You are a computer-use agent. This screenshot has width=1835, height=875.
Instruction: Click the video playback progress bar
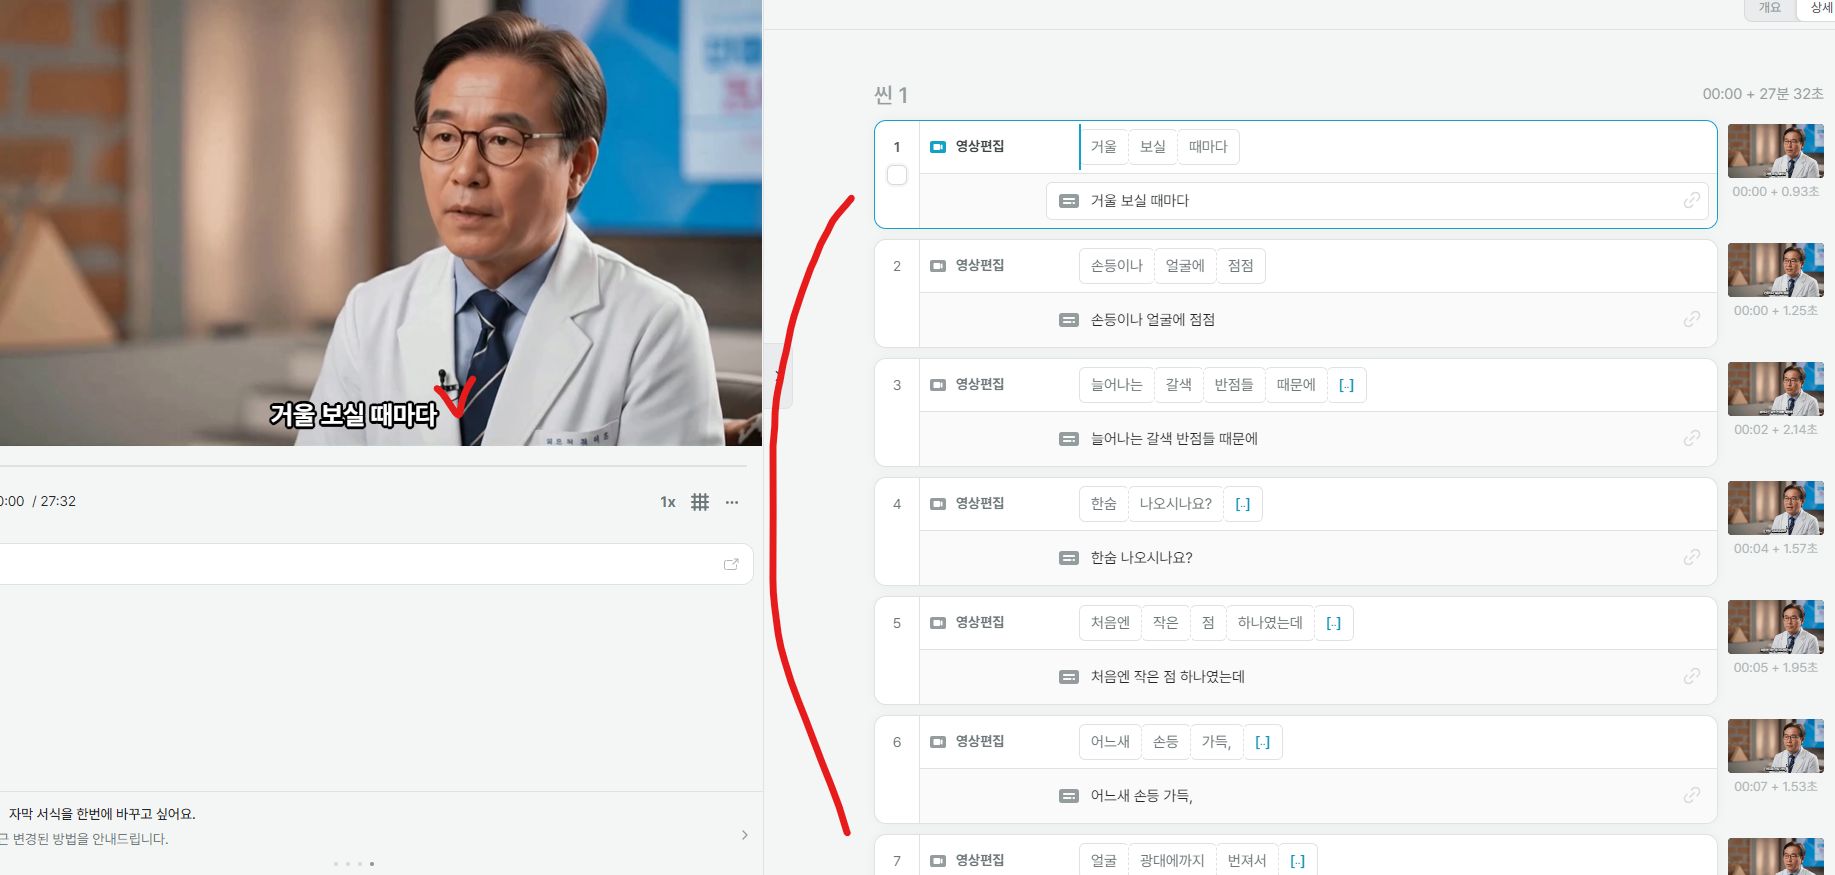(x=373, y=466)
